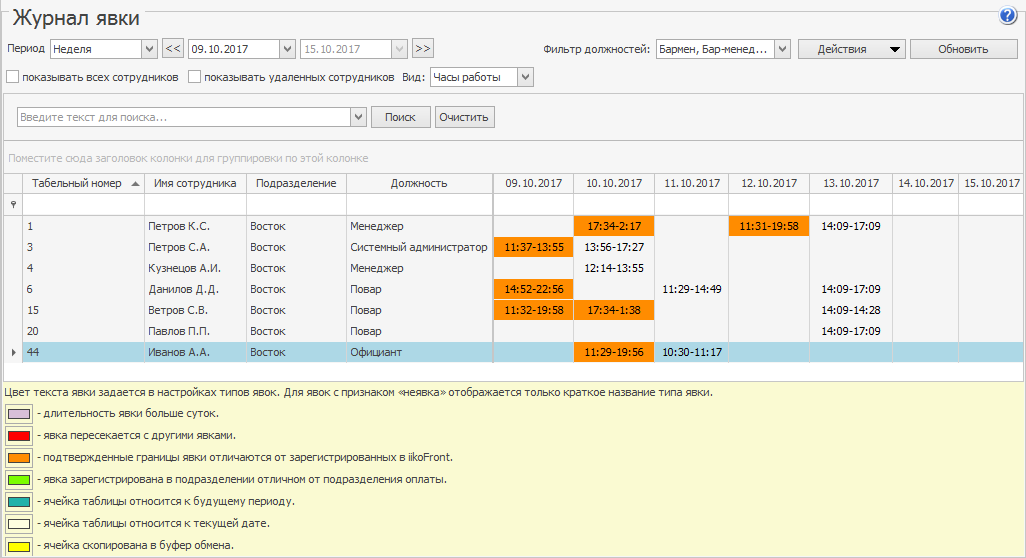1026x558 pixels.
Task: Open the Период dropdown showing Неделя
Action: pos(150,49)
